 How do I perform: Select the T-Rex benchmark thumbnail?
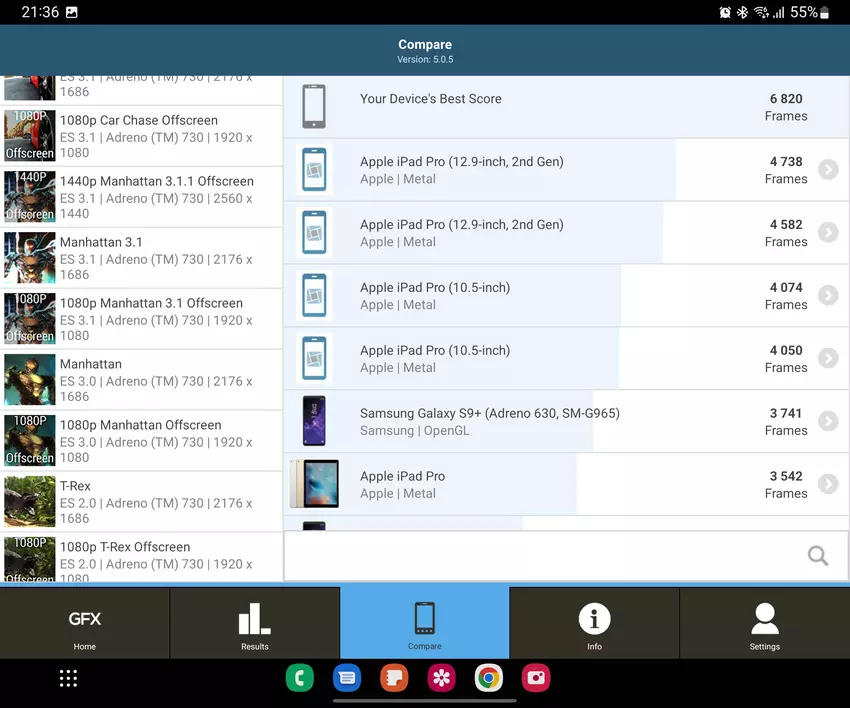[x=29, y=502]
